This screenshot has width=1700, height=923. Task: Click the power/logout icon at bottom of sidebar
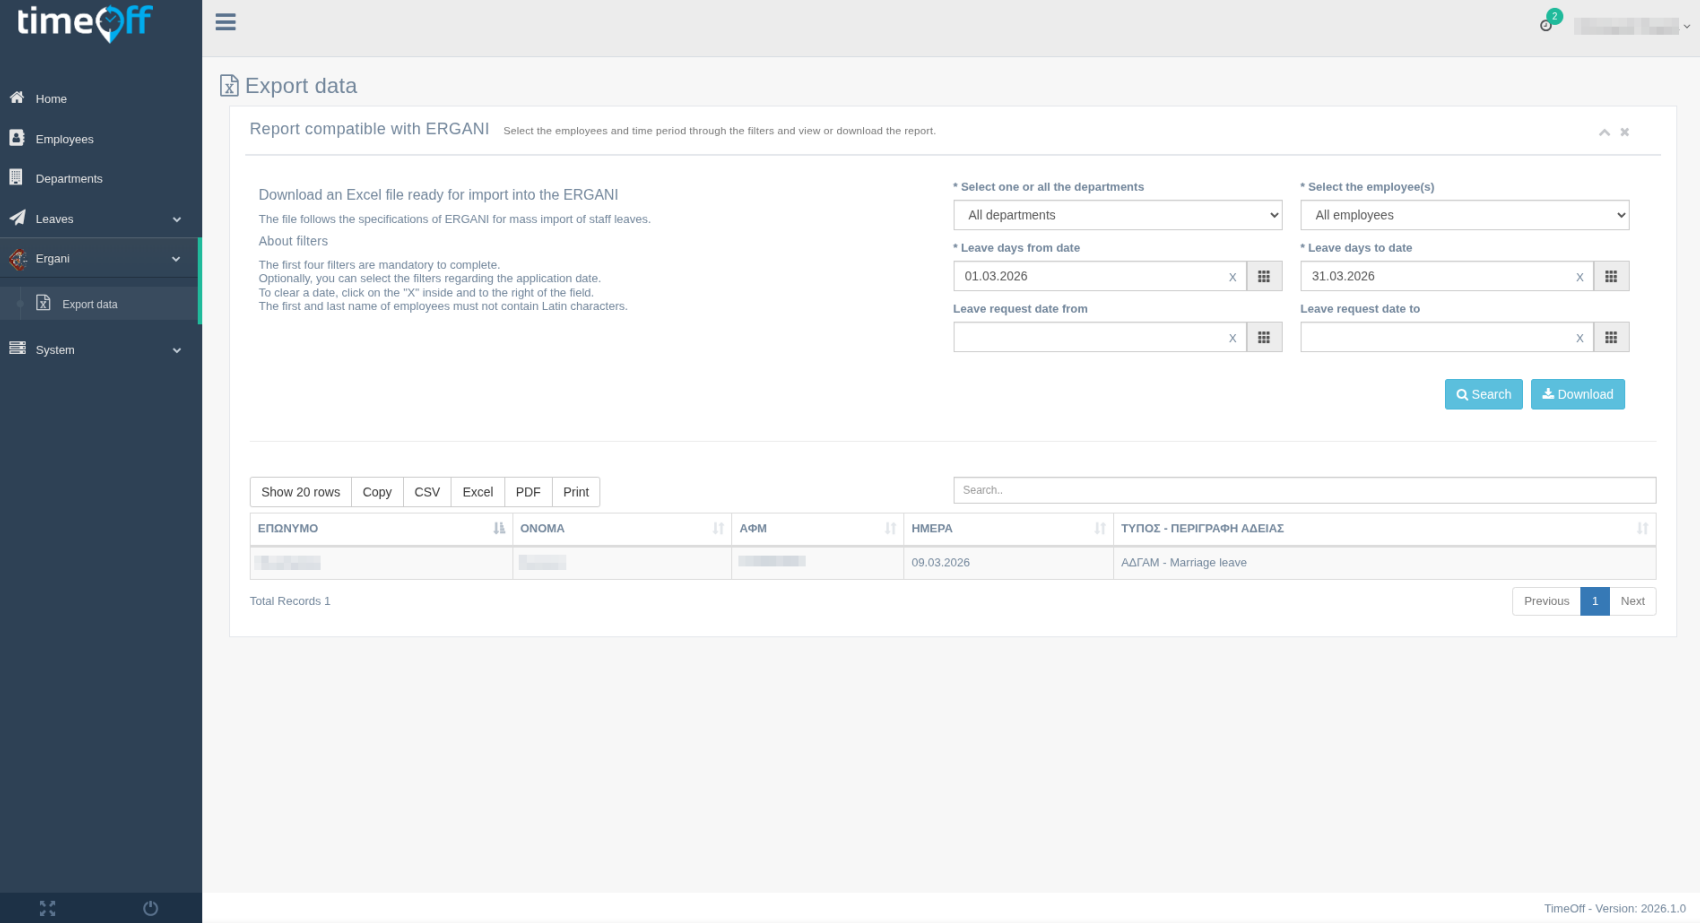(x=150, y=908)
